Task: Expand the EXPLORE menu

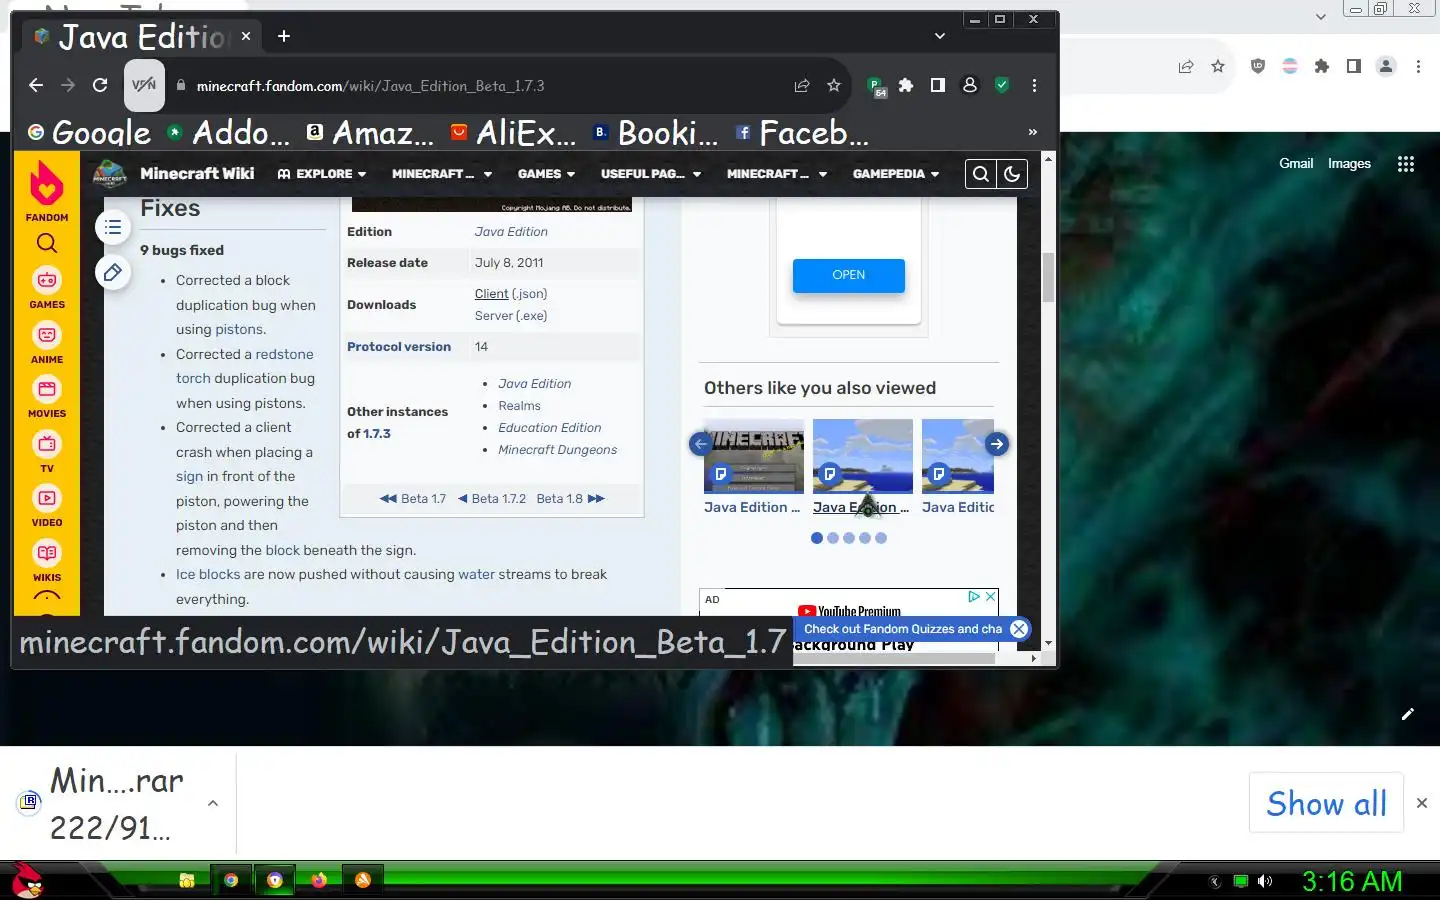Action: point(322,174)
